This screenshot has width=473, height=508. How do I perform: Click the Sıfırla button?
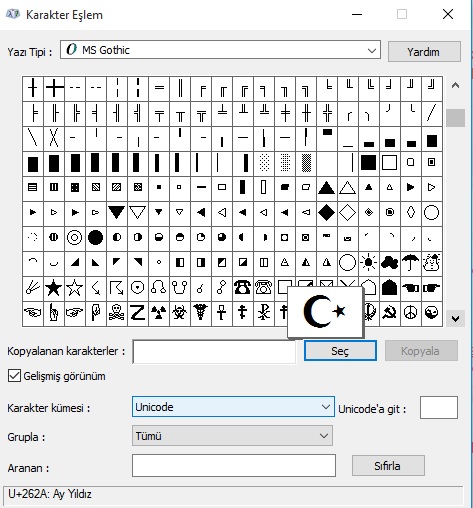tap(388, 466)
